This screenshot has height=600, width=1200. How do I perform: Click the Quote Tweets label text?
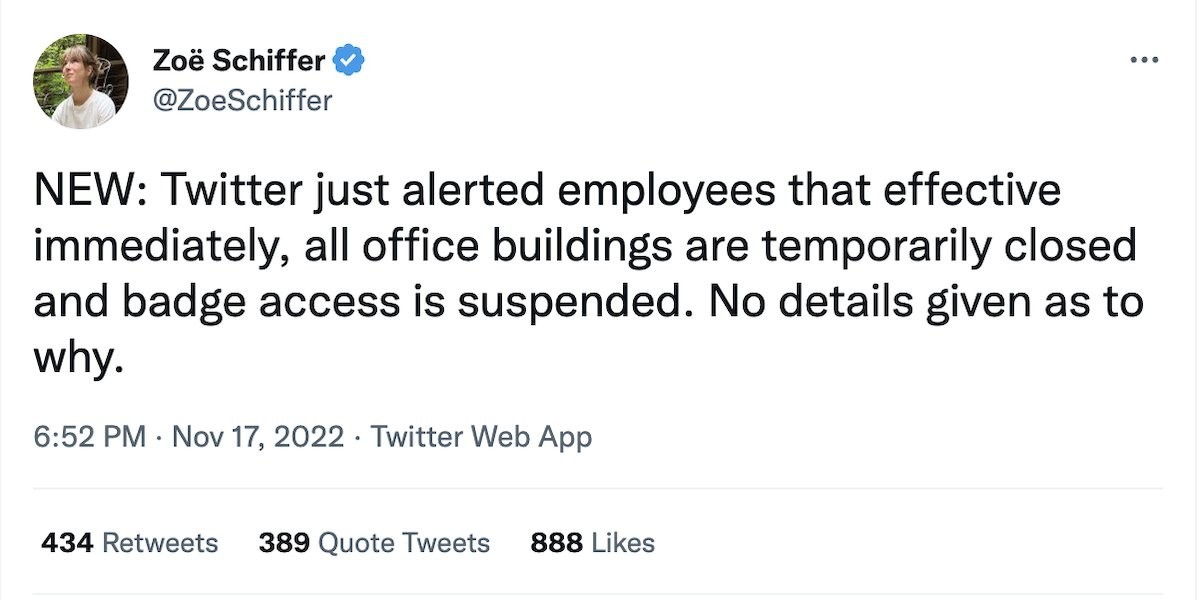pos(405,543)
